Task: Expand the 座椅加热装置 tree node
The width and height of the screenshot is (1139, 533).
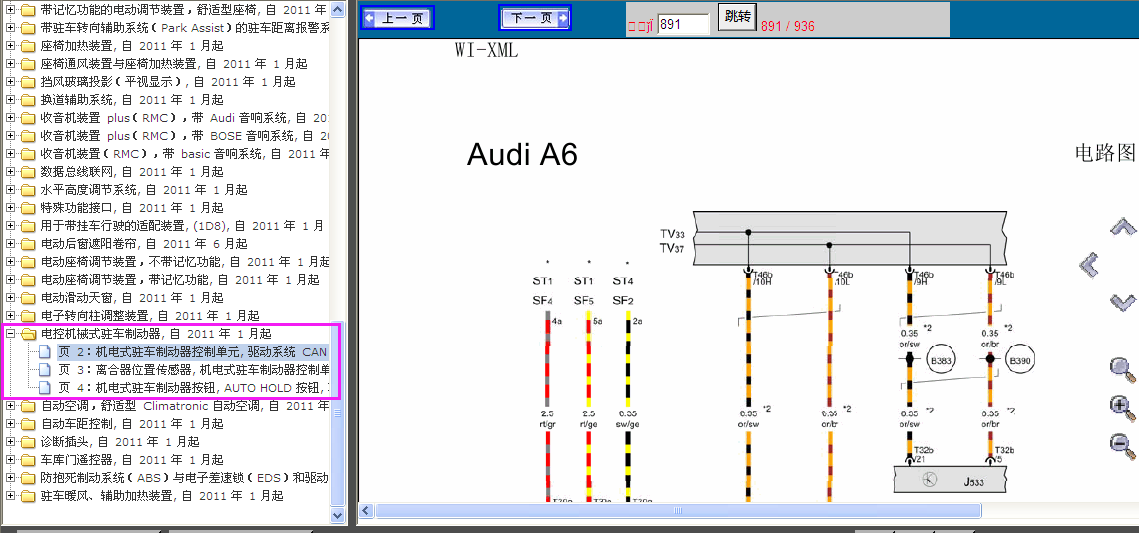Action: [x=10, y=46]
